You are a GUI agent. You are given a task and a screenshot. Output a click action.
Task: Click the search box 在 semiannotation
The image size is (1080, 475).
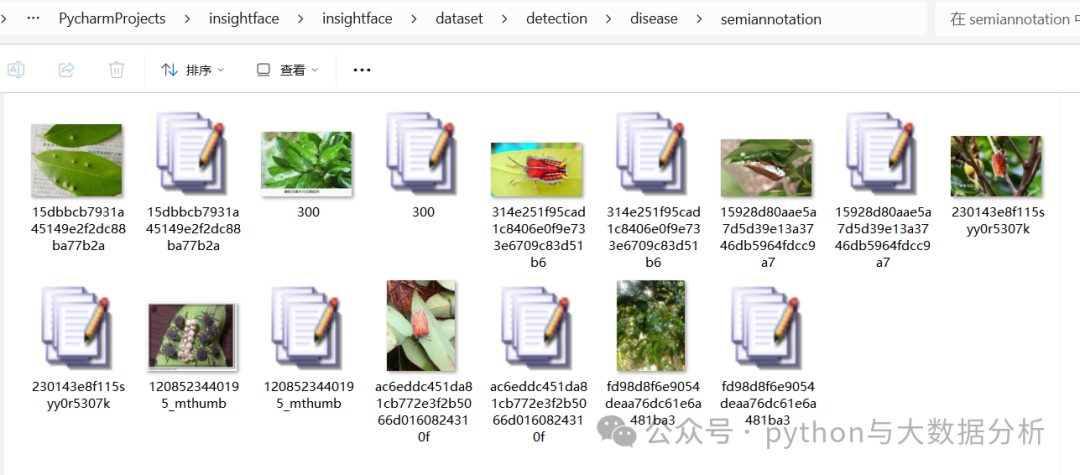[1007, 19]
